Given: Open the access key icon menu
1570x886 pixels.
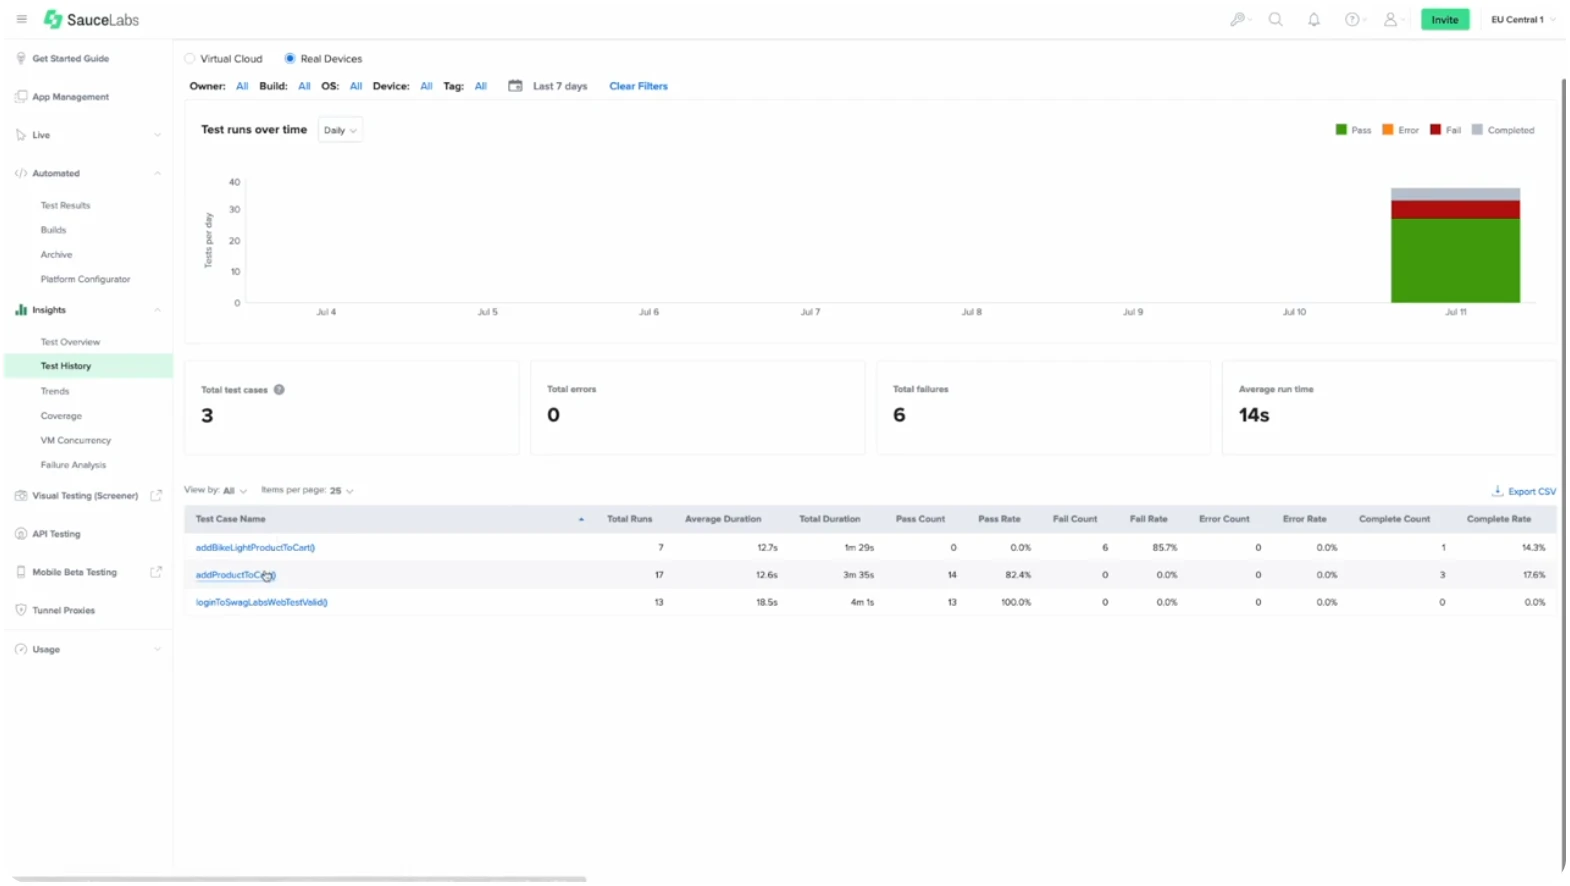Looking at the screenshot, I should pyautogui.click(x=1238, y=19).
